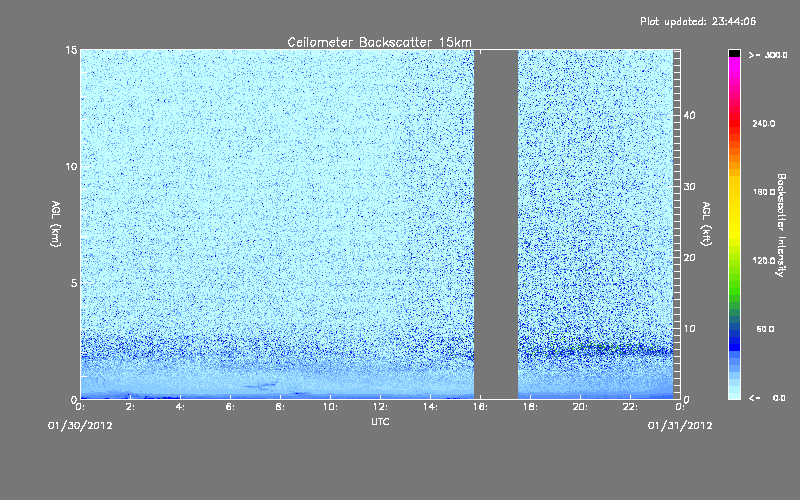The height and width of the screenshot is (500, 800).
Task: Click the 'Backscatter Intensity' colorbar label
Action: (781, 225)
